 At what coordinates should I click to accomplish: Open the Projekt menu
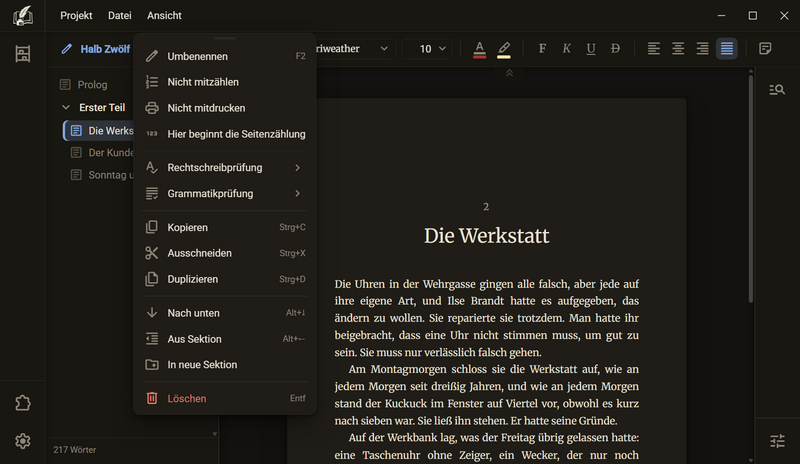point(76,16)
